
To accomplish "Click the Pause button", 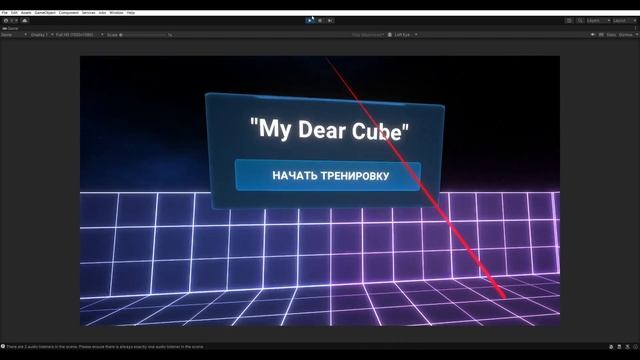I will [x=320, y=20].
